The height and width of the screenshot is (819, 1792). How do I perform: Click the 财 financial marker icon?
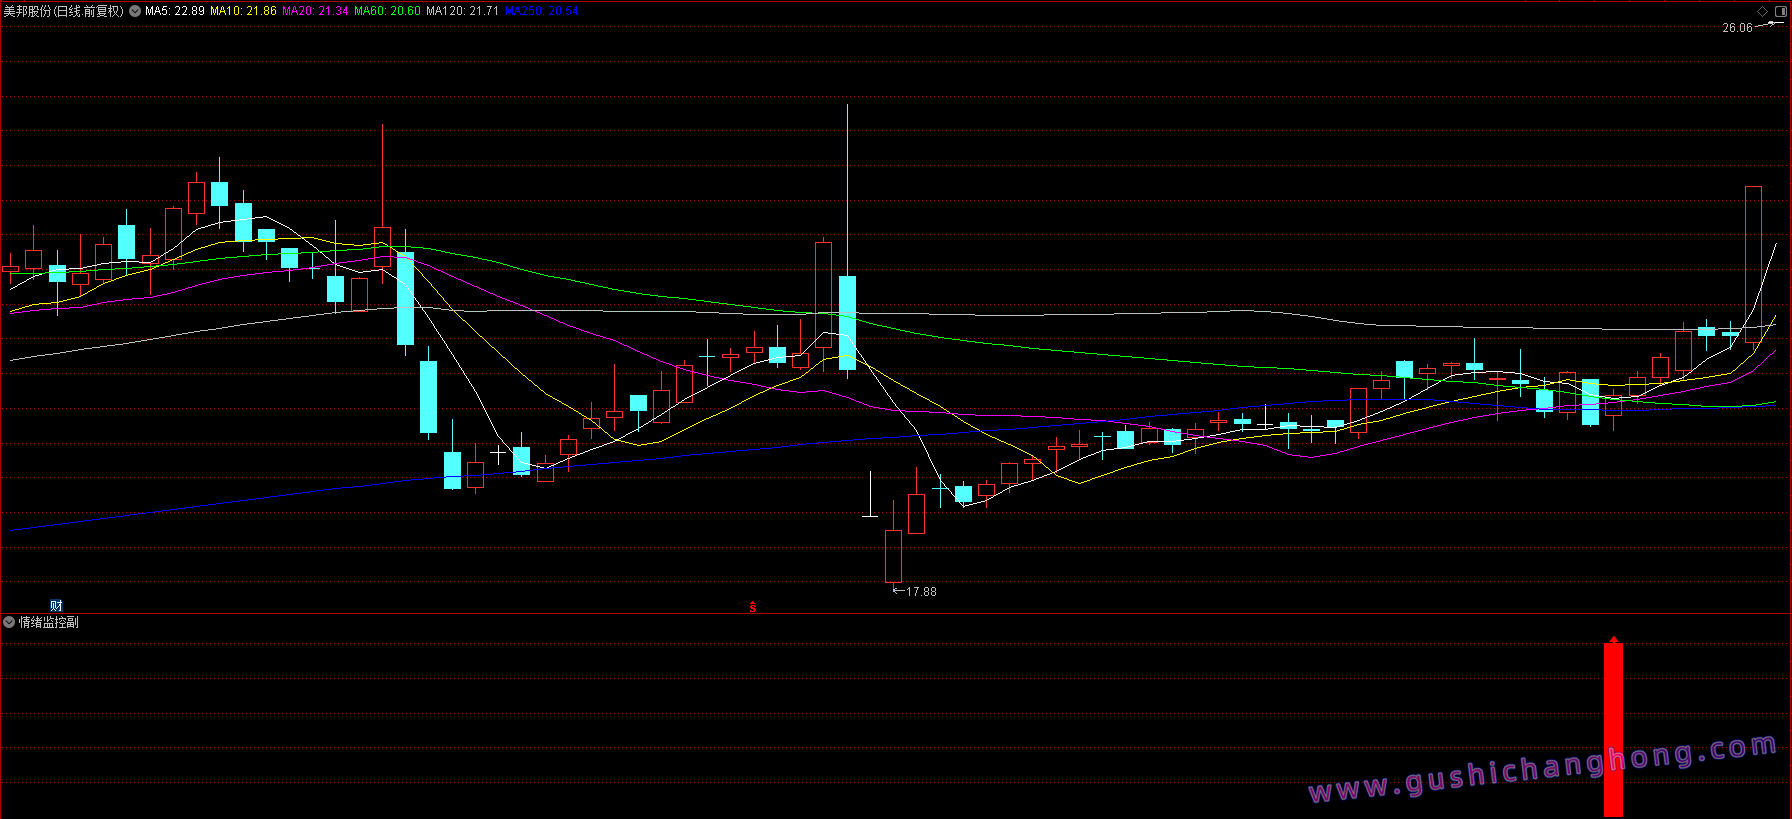point(56,605)
